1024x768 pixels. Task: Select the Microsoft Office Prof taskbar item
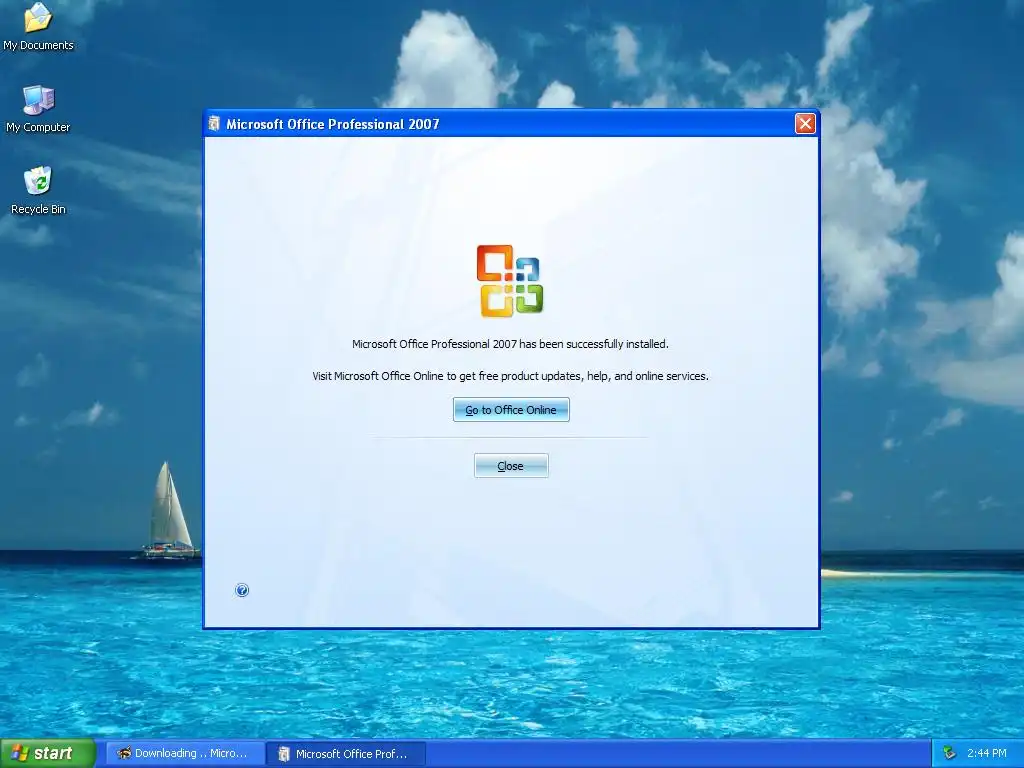point(347,754)
